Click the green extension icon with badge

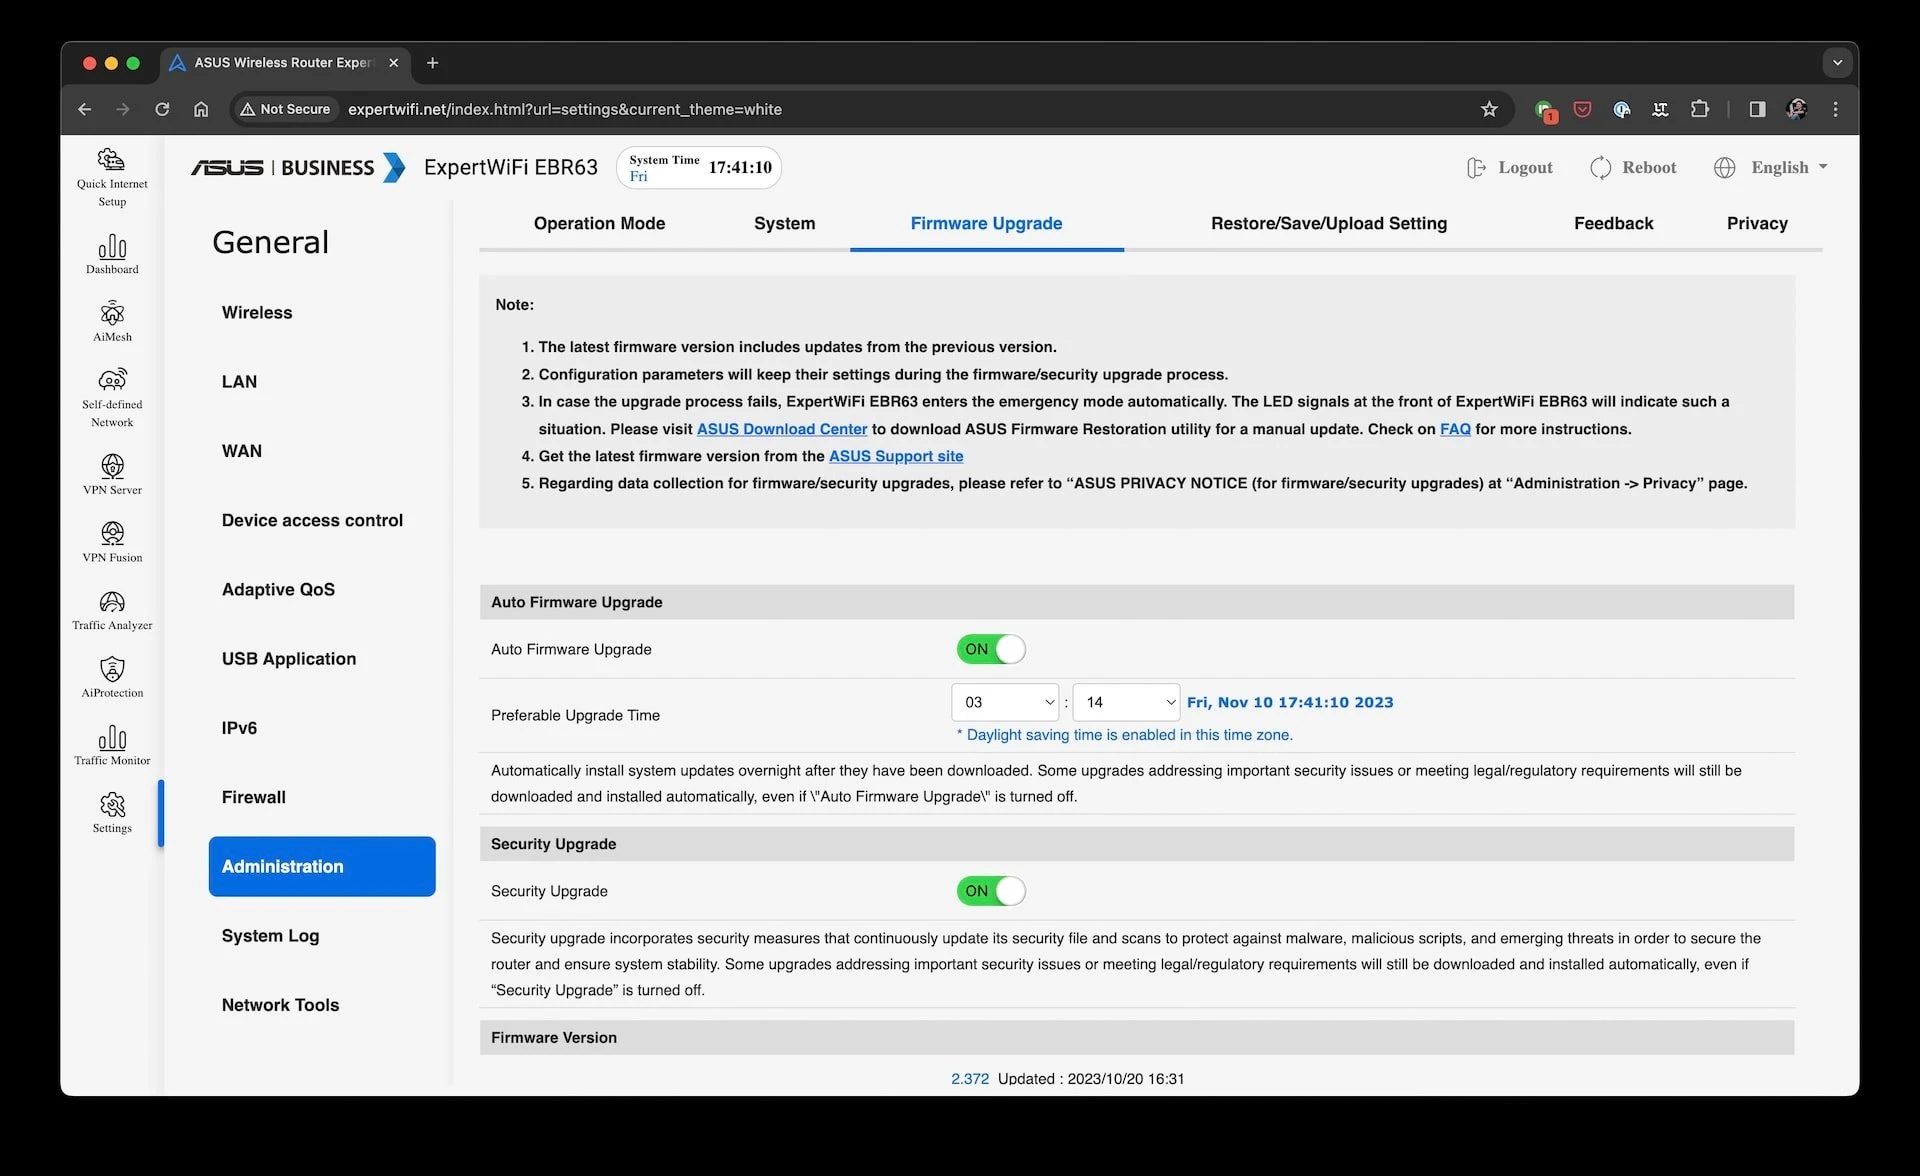tap(1545, 110)
